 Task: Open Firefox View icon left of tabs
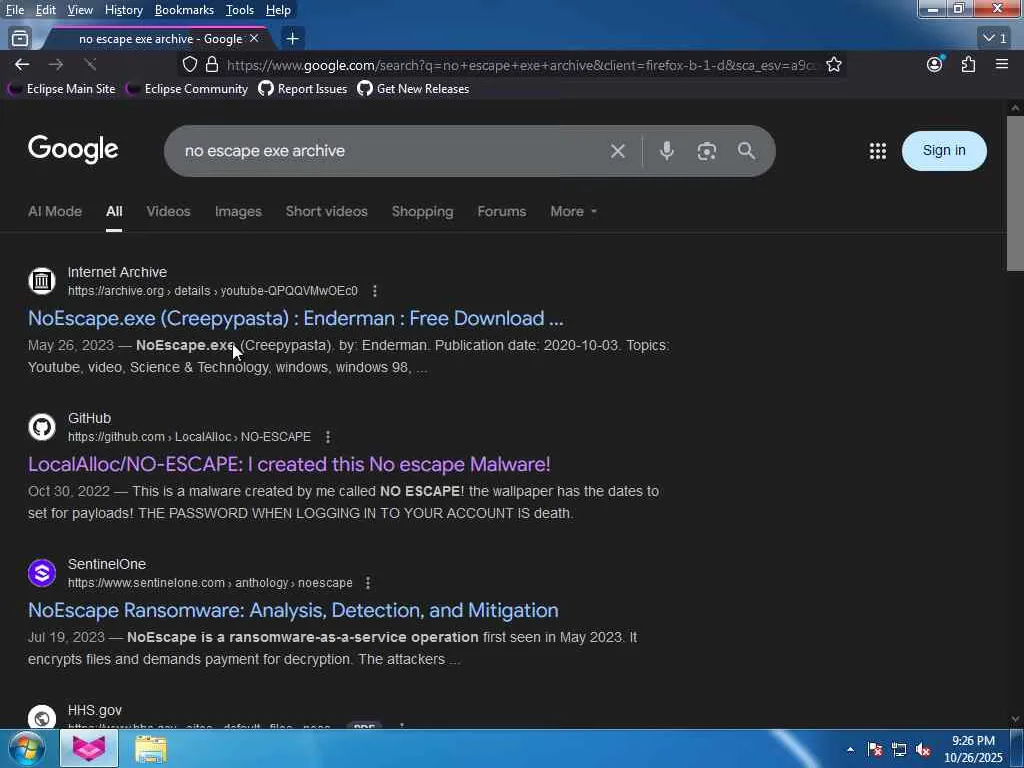coord(20,39)
